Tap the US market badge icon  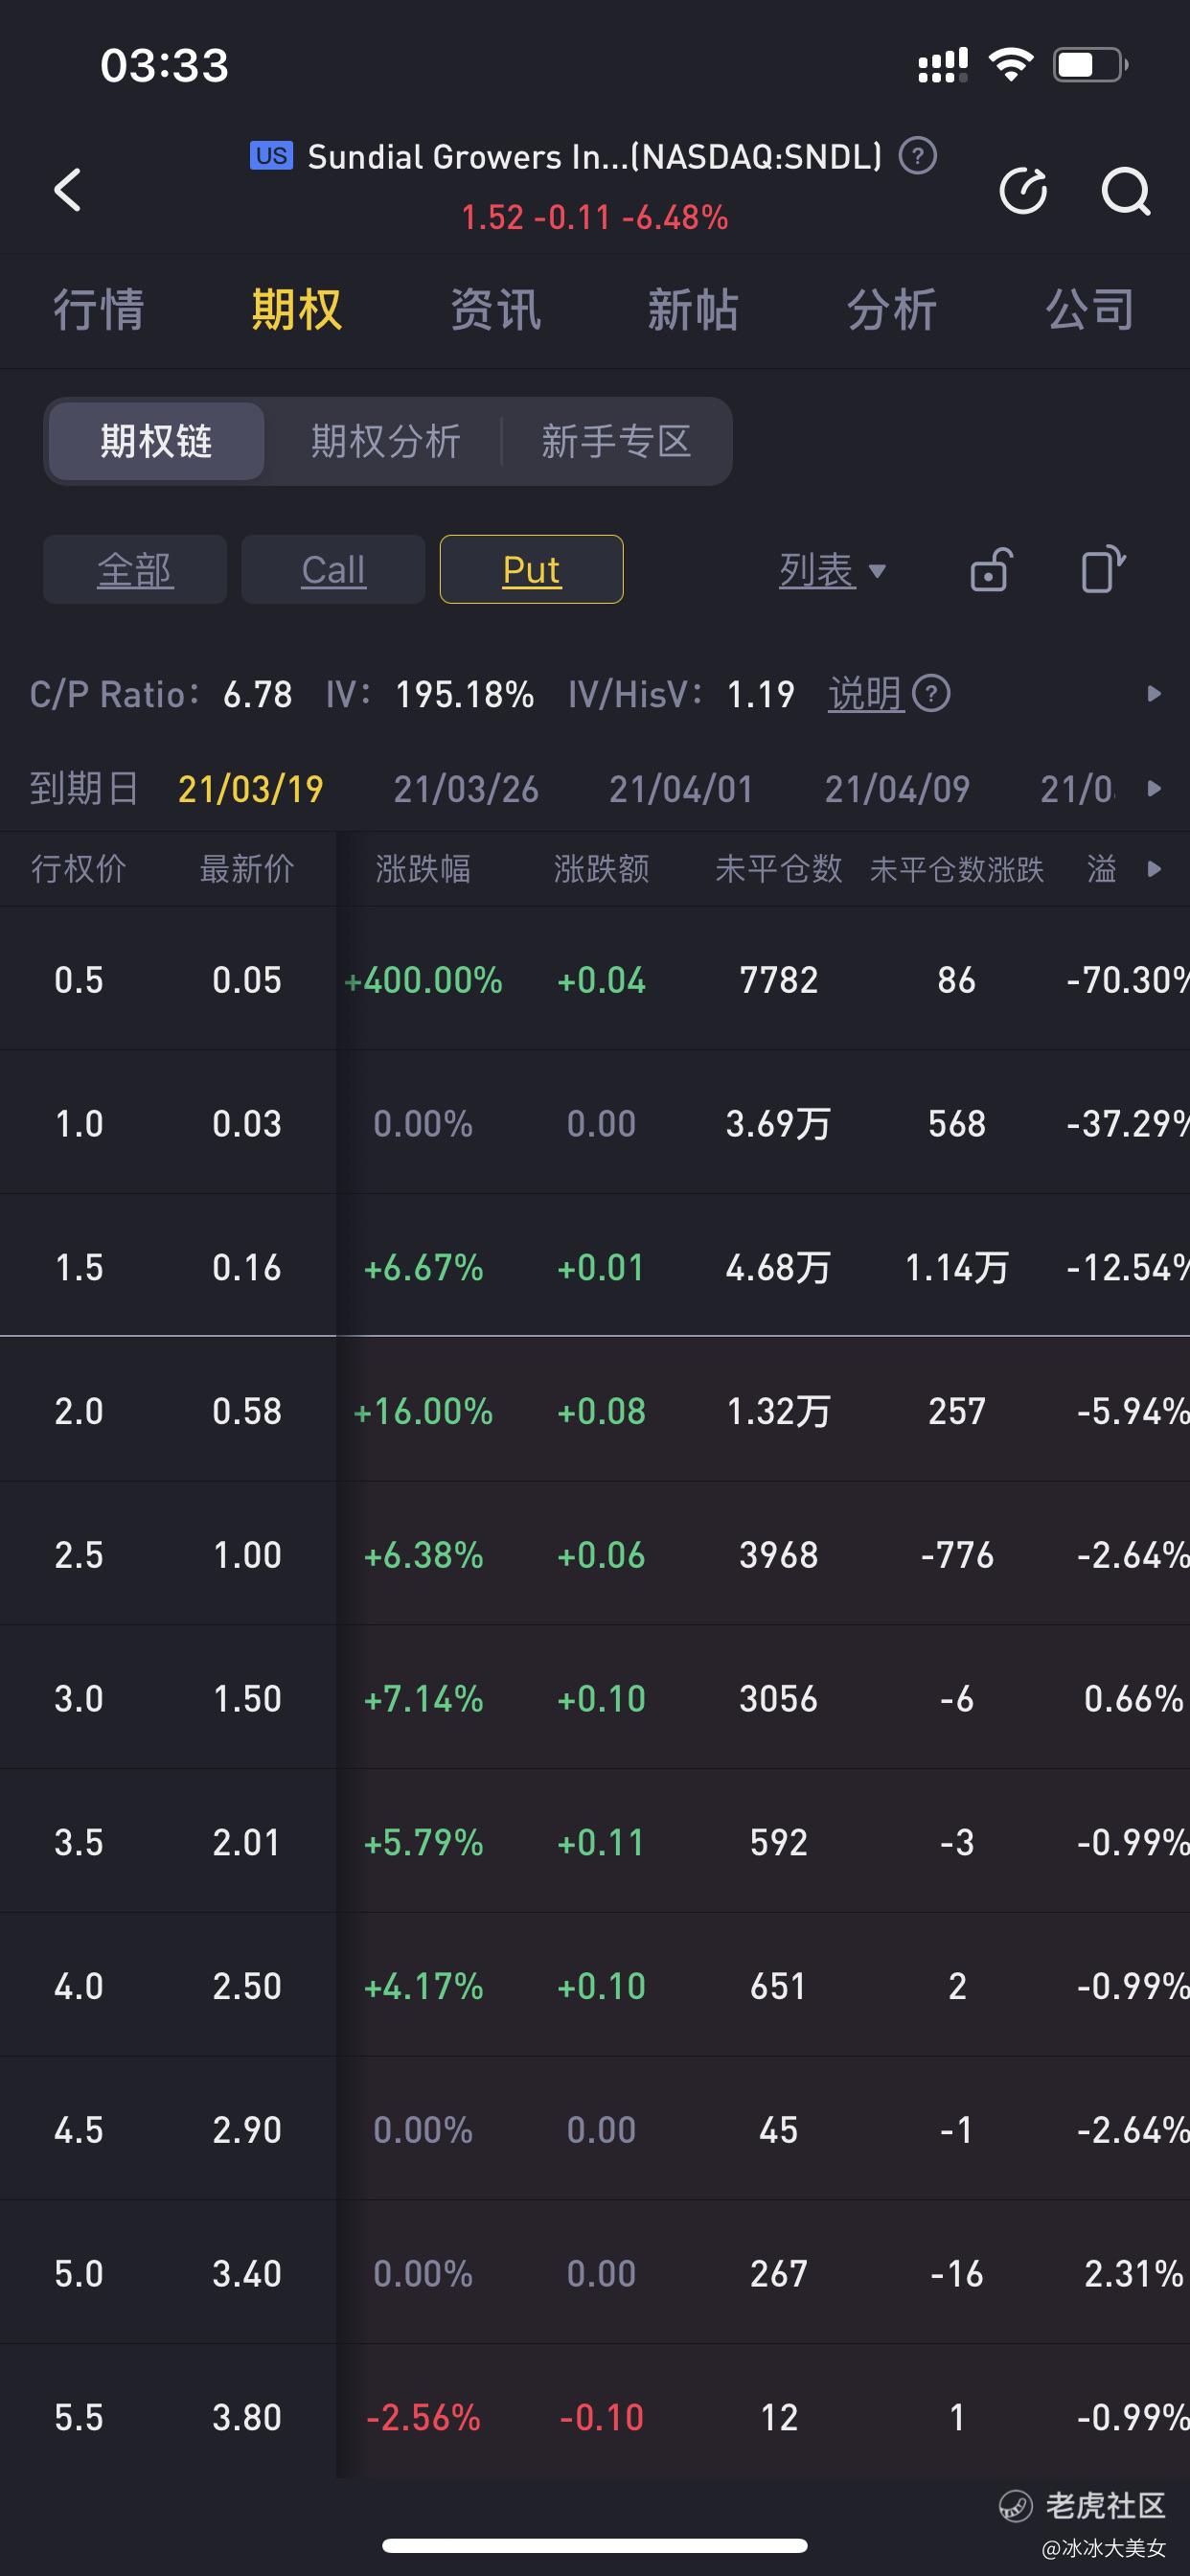pyautogui.click(x=271, y=156)
